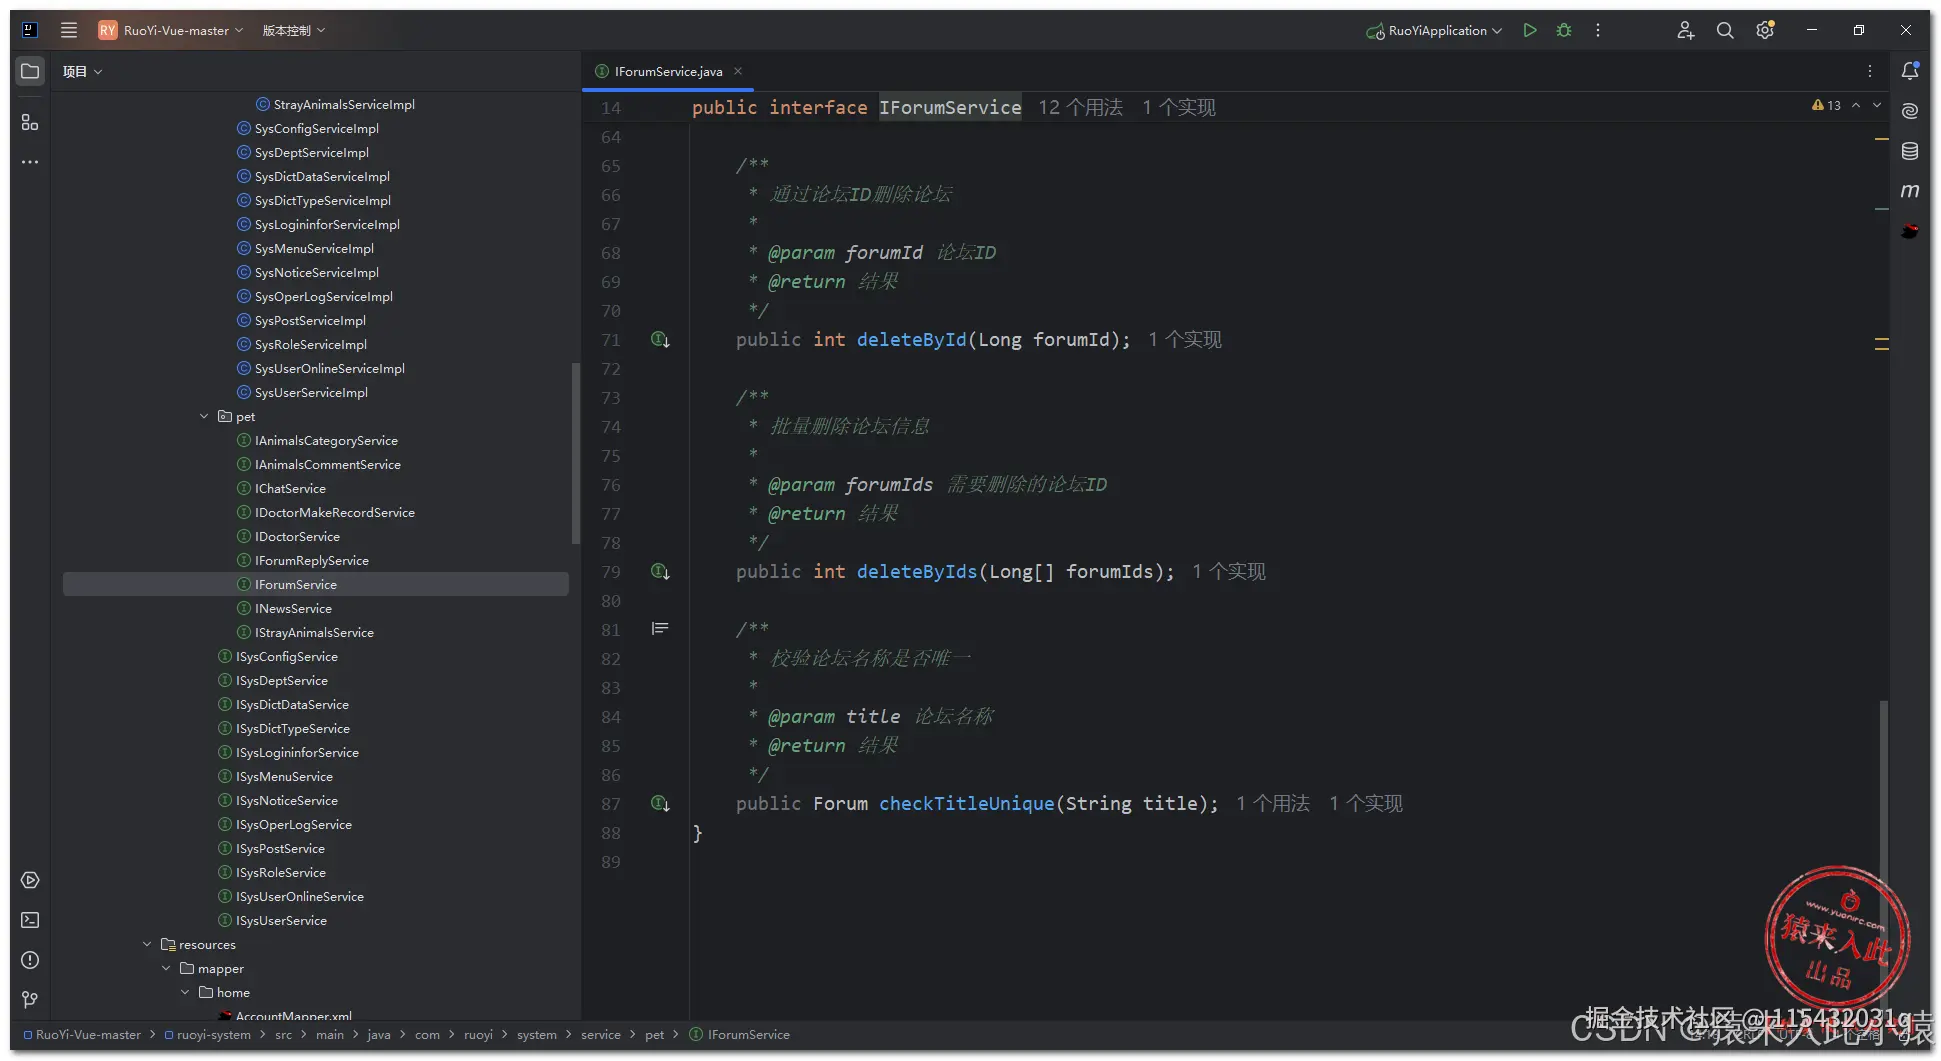
Task: Go to deleteById implementation gutter icon
Action: click(660, 340)
